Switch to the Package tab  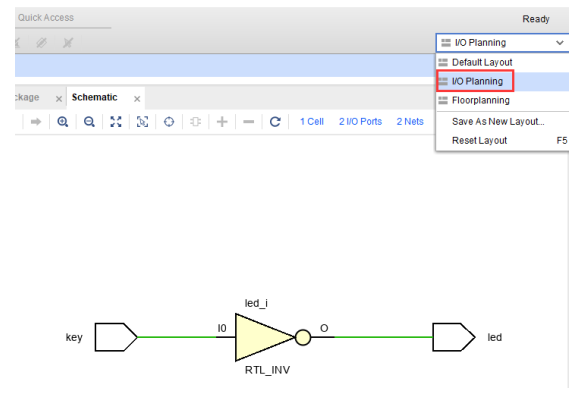click(x=27, y=97)
